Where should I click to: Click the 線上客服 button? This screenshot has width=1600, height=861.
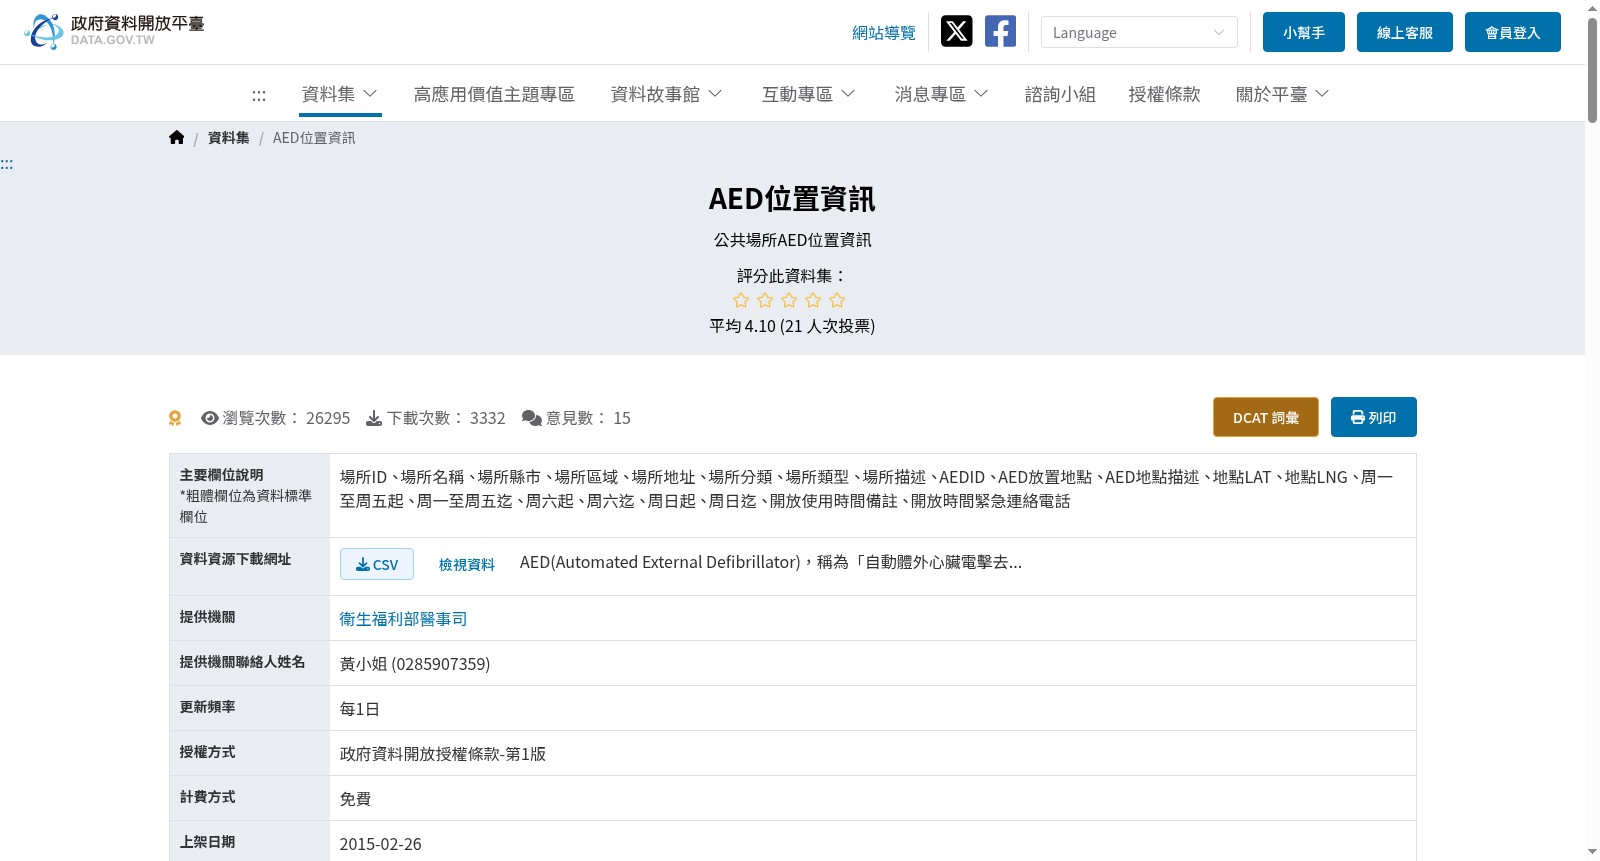[x=1405, y=32]
